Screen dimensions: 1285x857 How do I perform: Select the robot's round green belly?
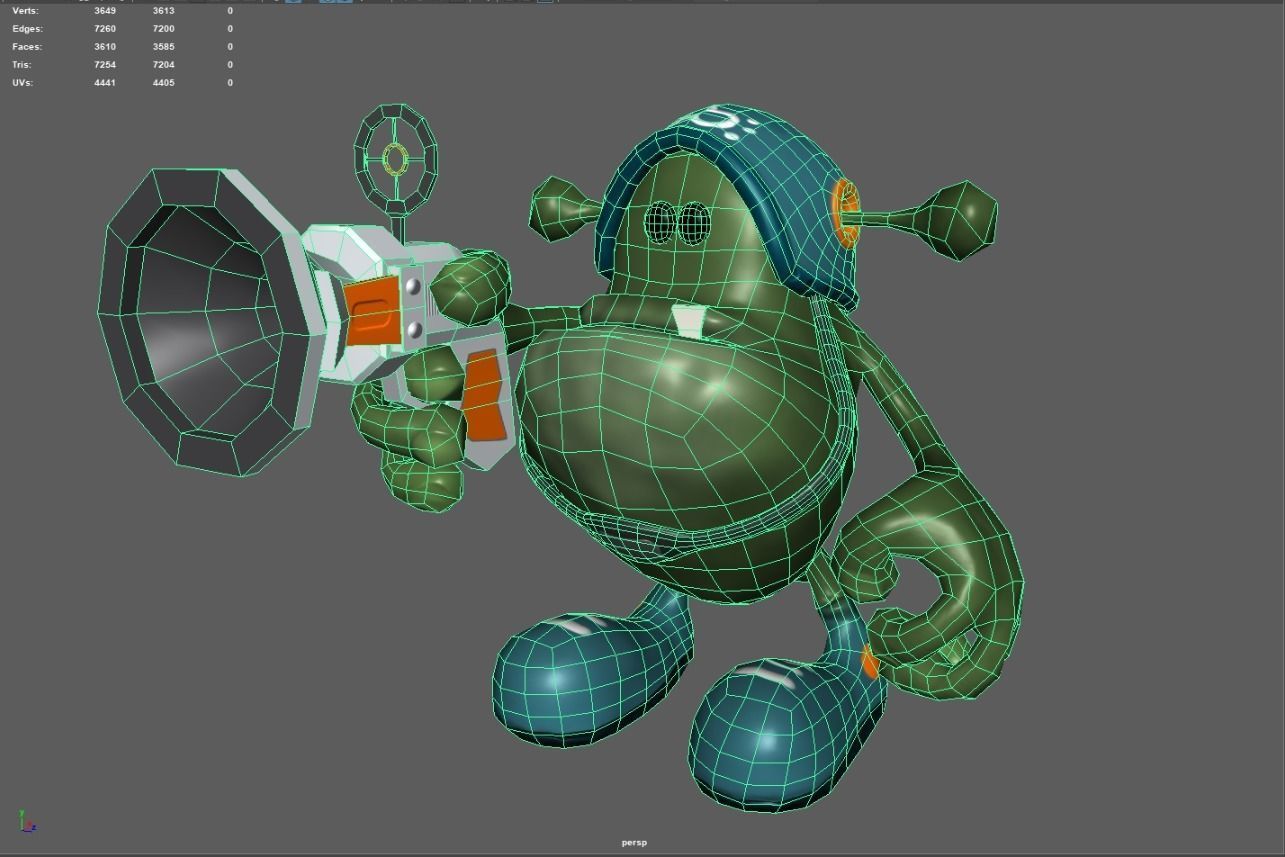(685, 430)
